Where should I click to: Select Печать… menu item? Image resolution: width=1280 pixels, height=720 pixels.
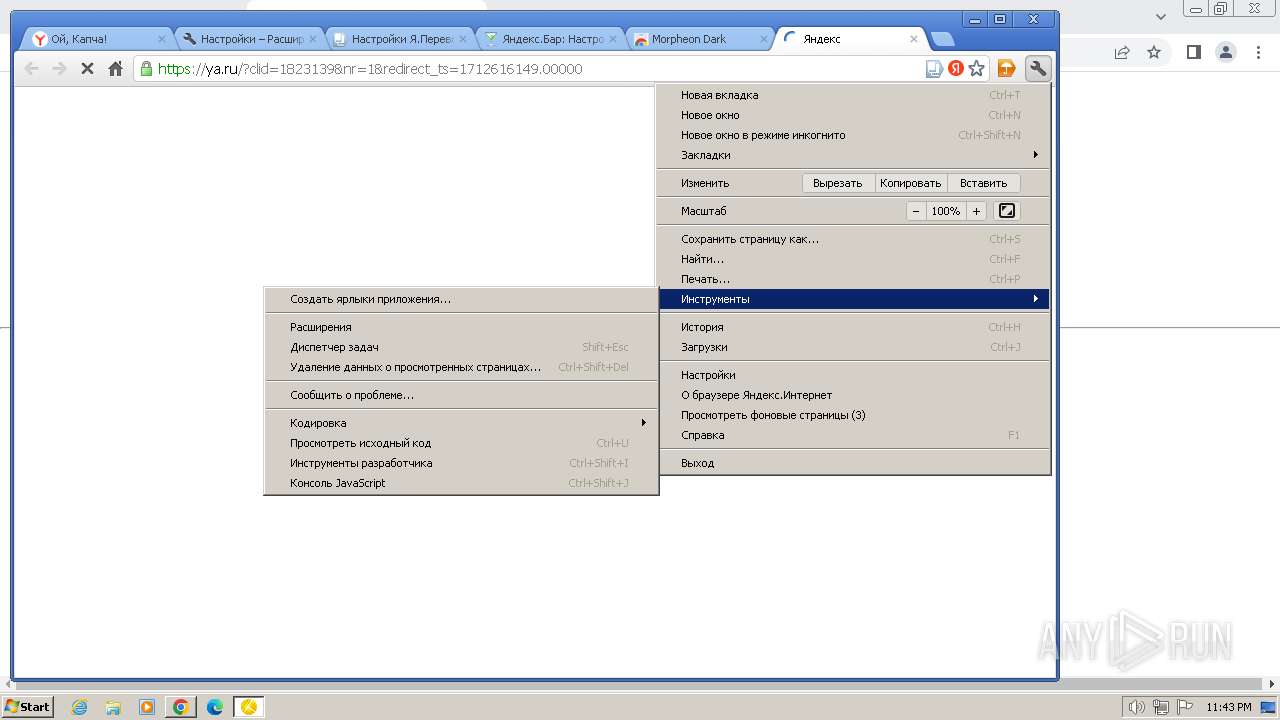click(x=854, y=279)
